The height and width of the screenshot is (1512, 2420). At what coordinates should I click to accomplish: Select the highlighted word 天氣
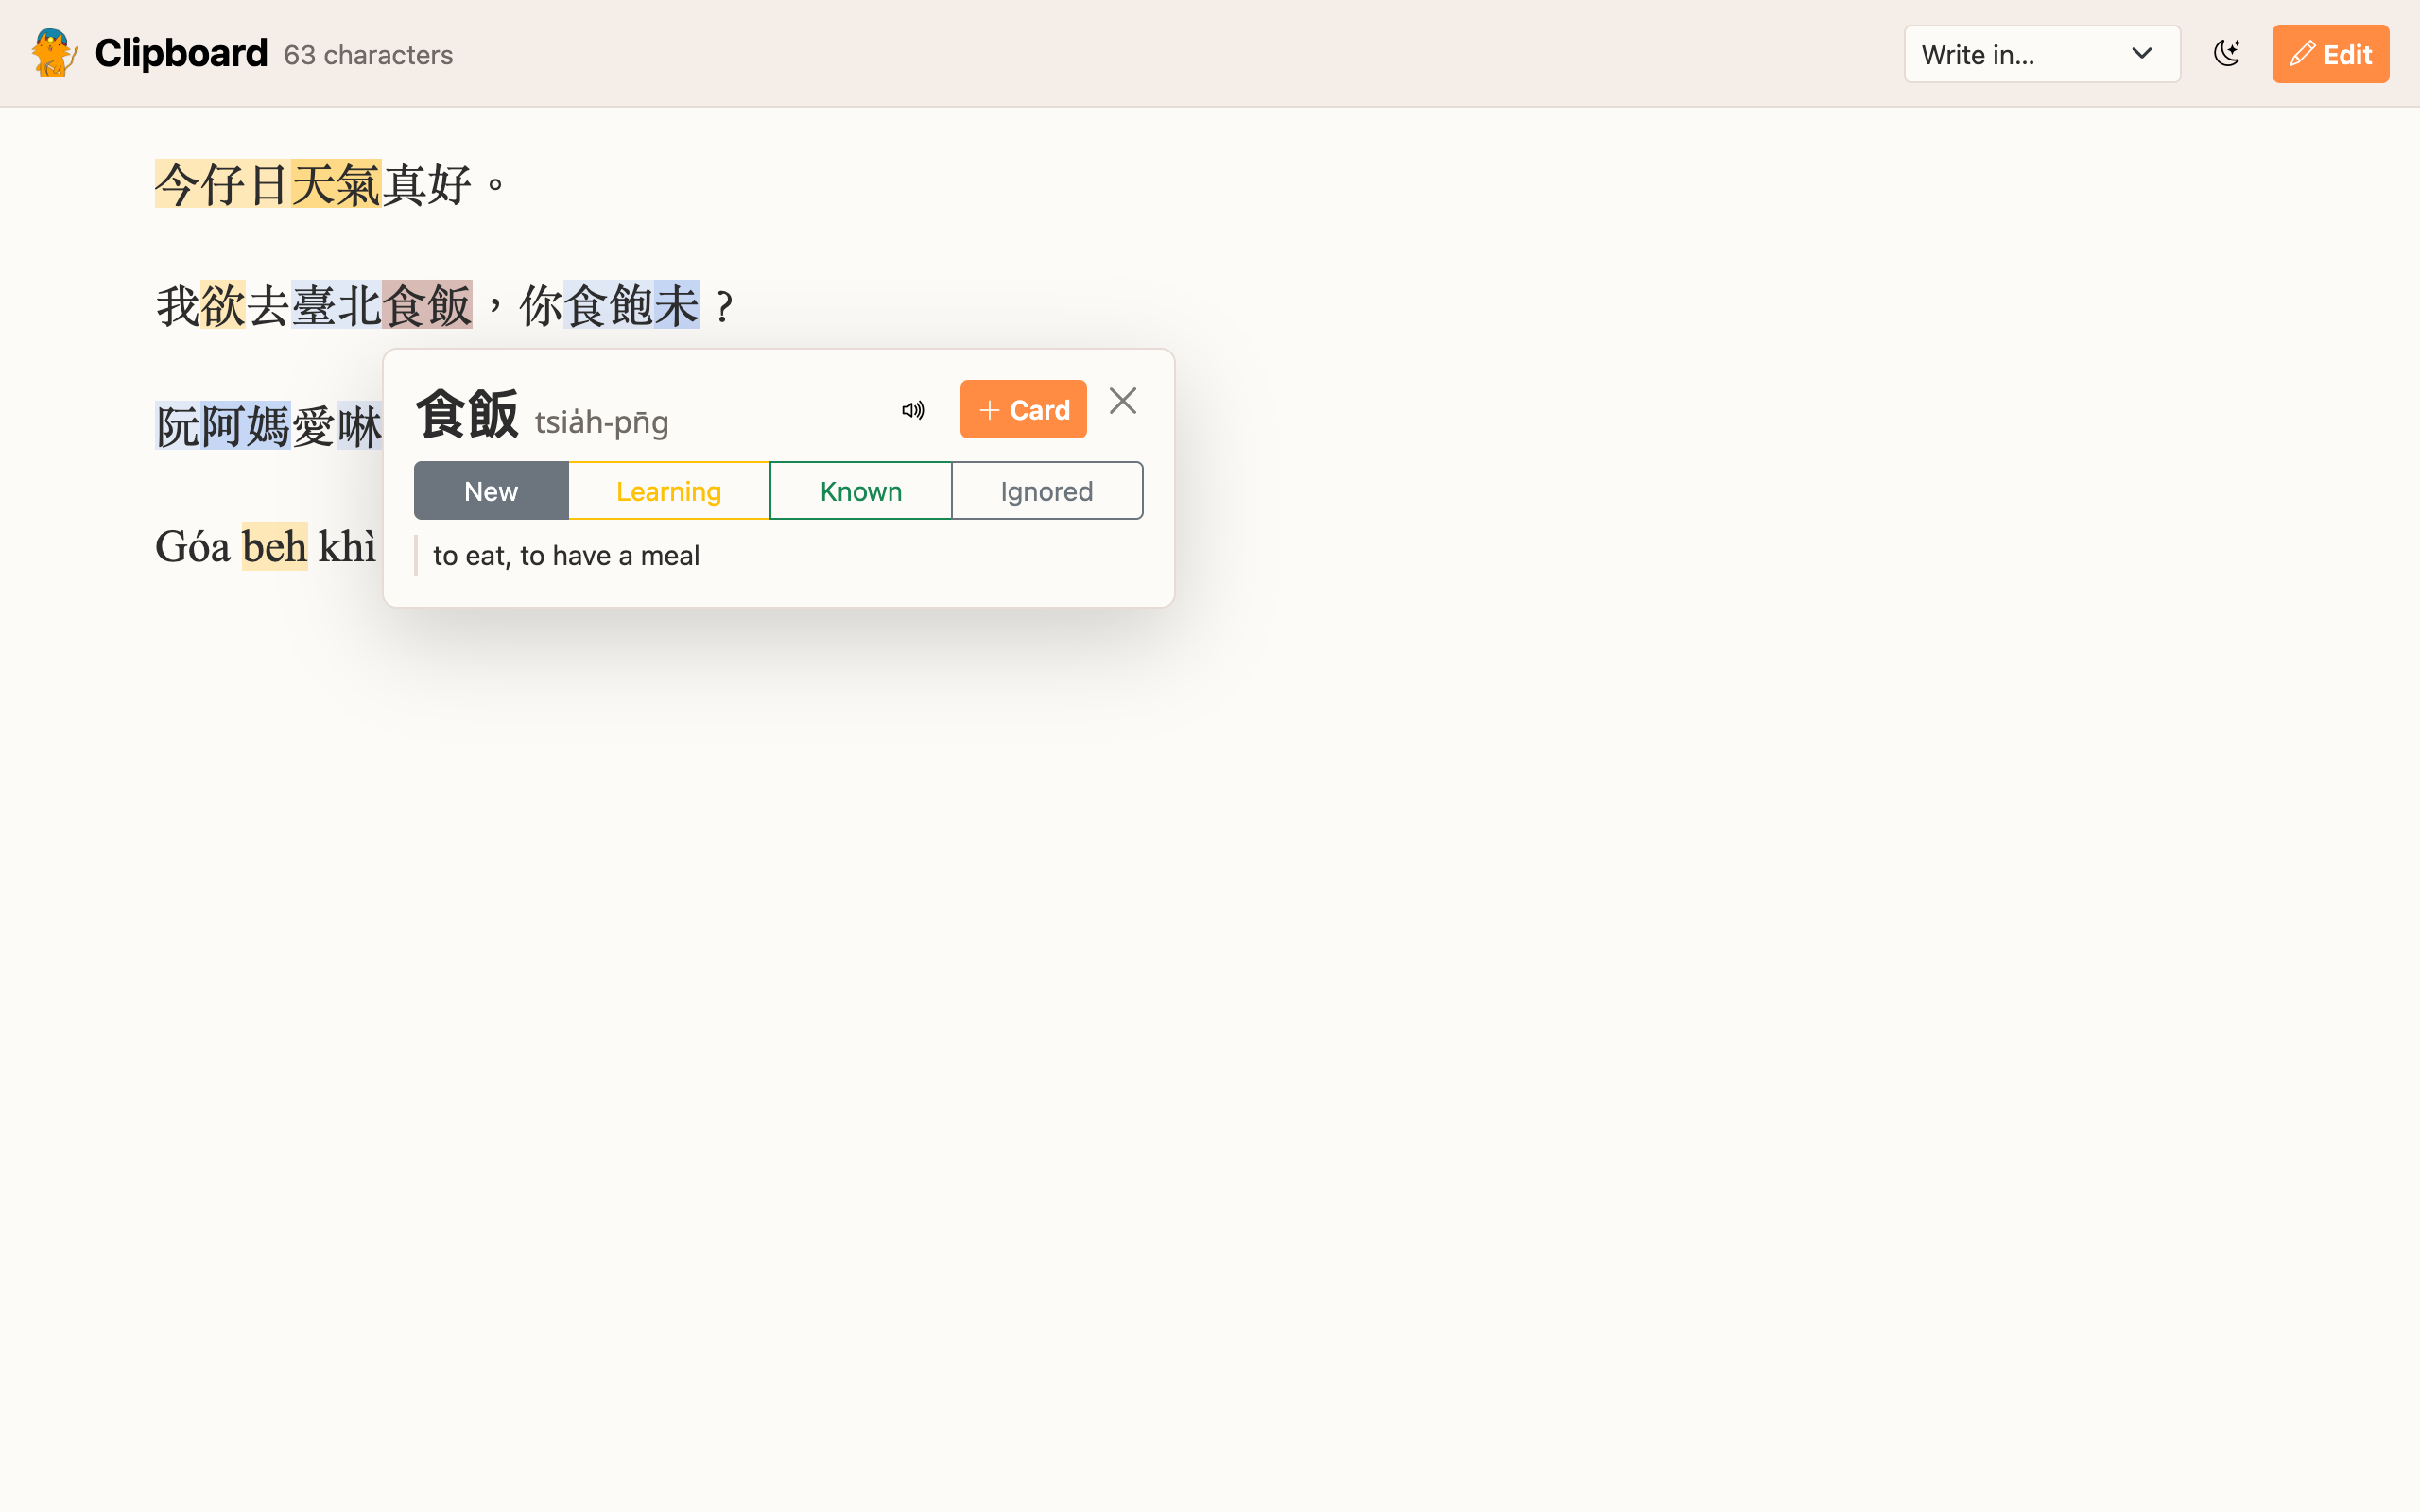[336, 184]
